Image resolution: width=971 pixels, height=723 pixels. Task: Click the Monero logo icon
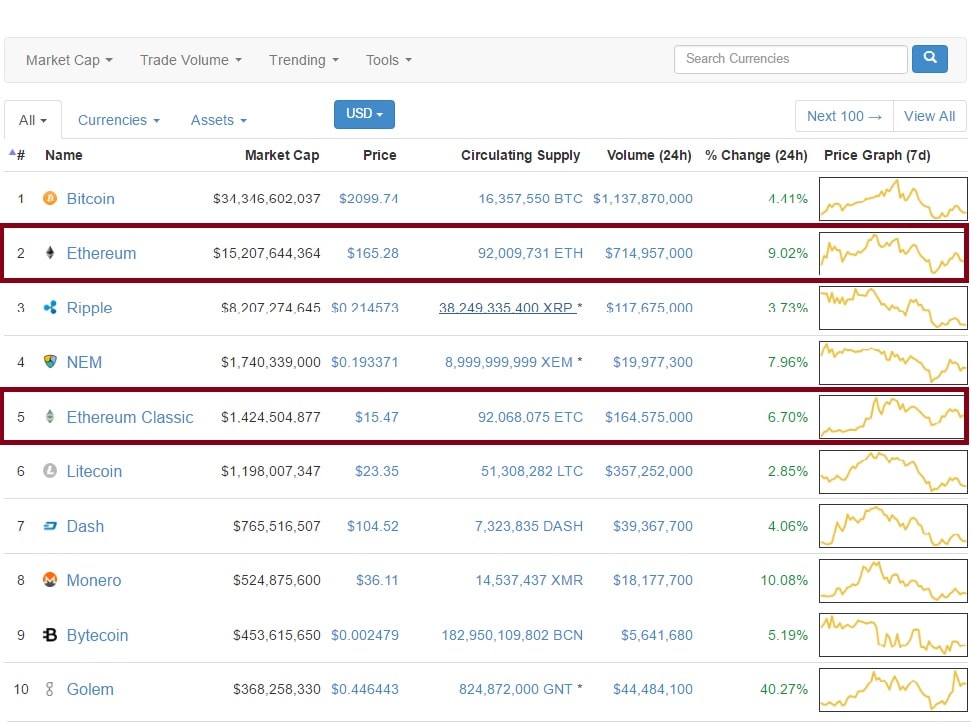[50, 580]
